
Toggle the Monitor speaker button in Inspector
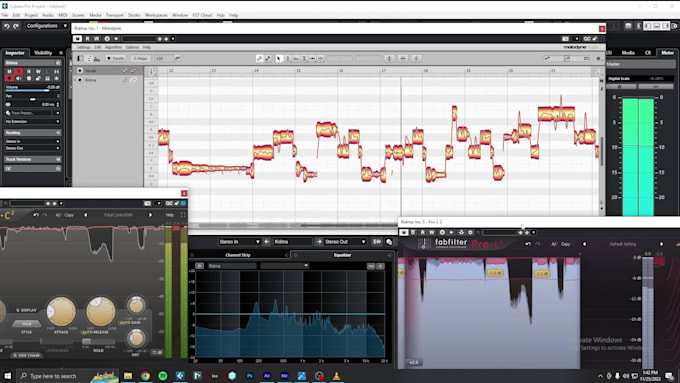19,79
